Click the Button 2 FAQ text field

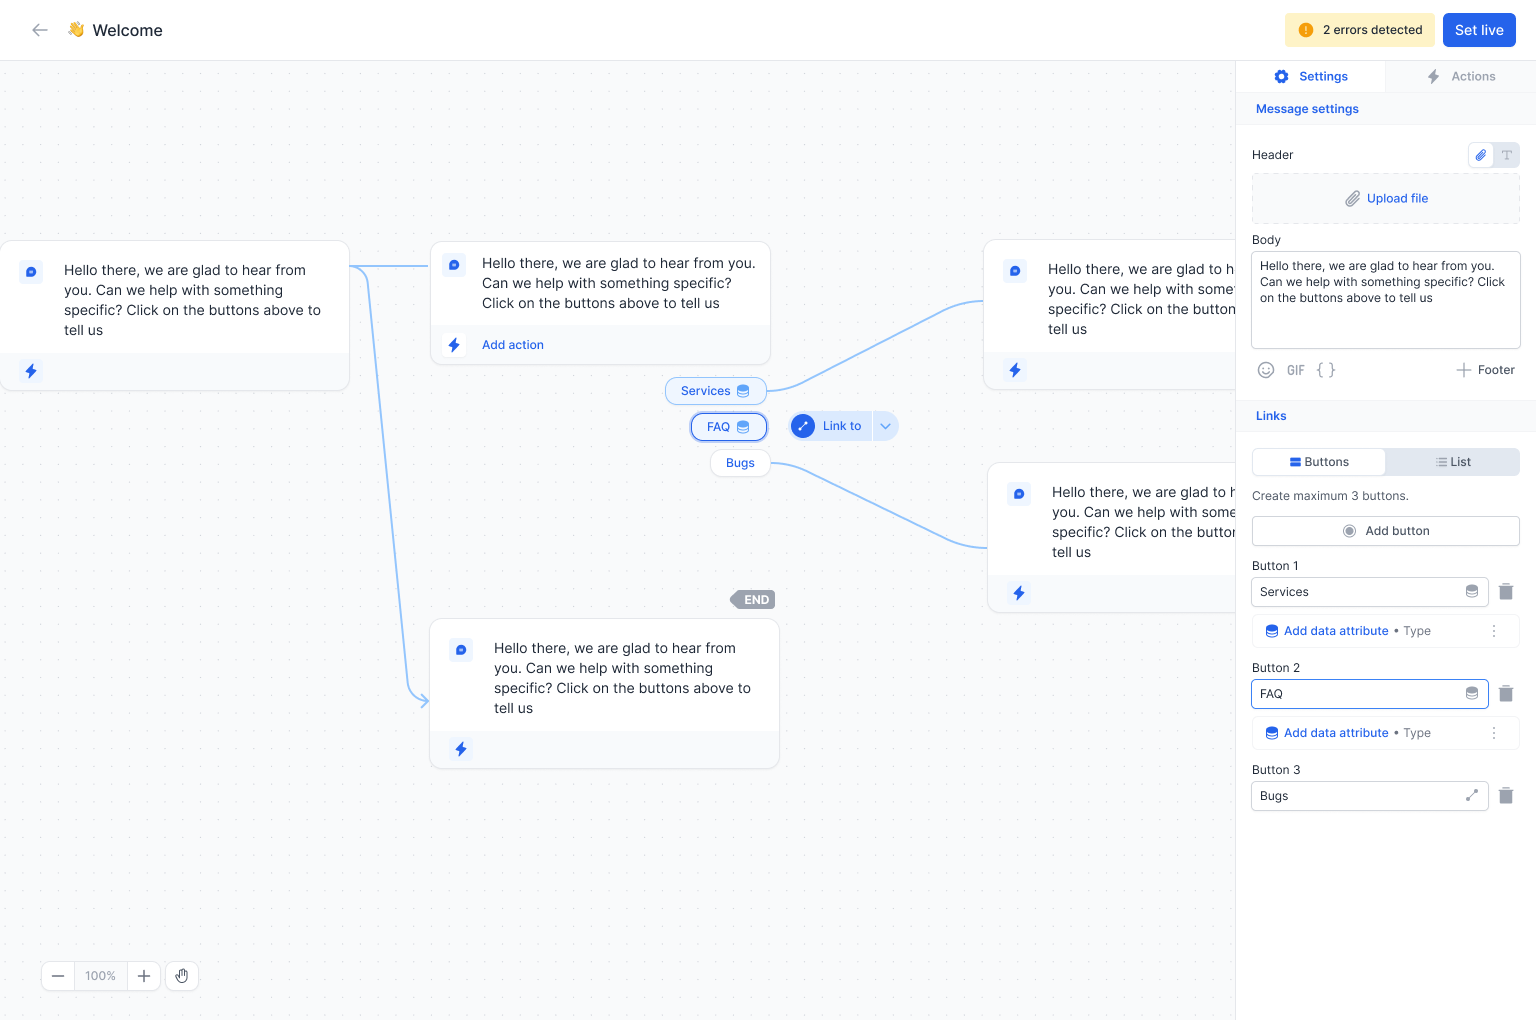[1357, 694]
